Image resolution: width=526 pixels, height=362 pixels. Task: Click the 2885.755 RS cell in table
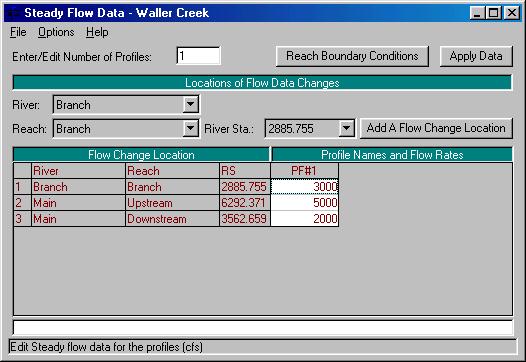tap(245, 187)
